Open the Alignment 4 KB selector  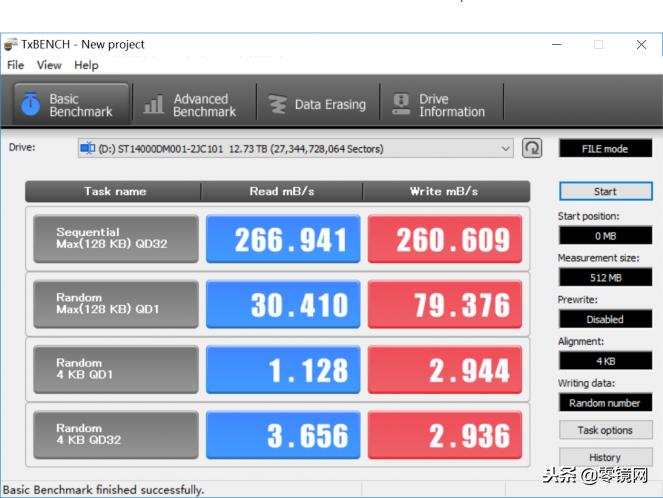[x=604, y=361]
